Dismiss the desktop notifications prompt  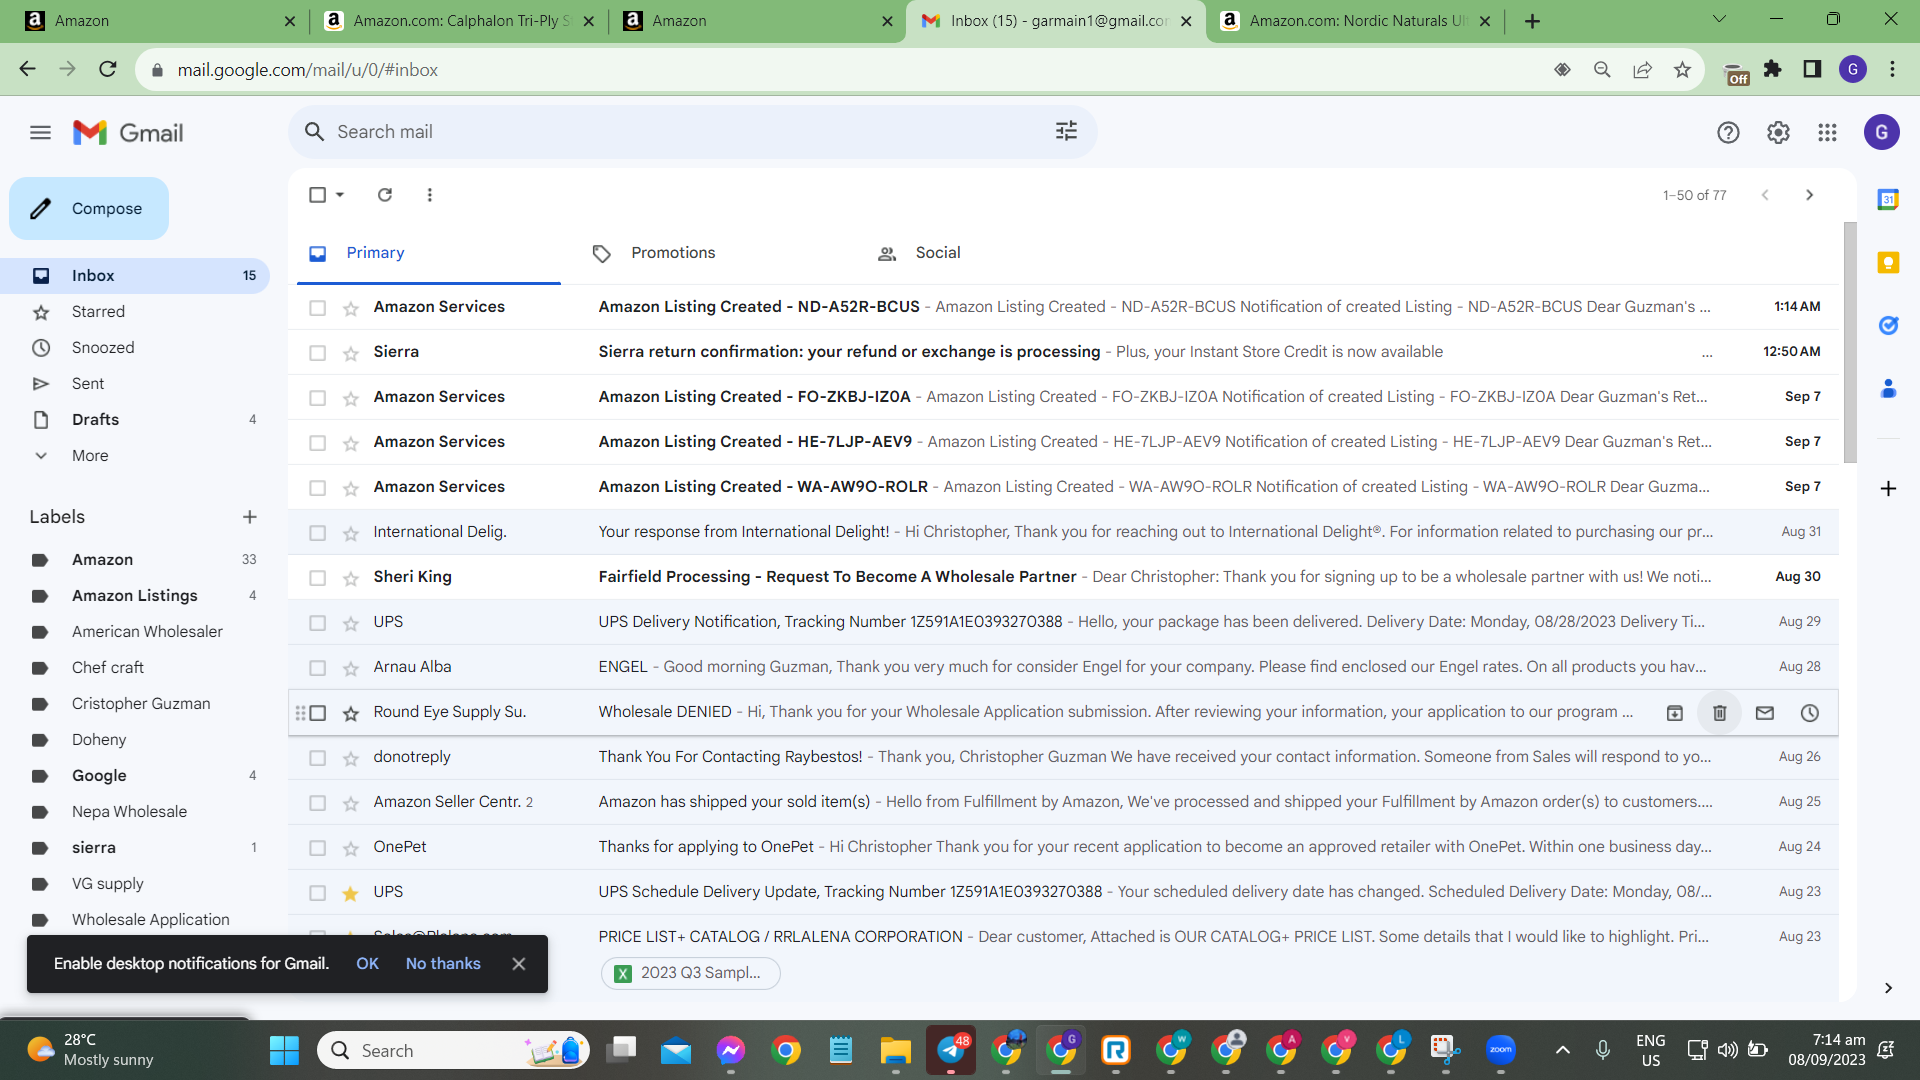click(519, 964)
